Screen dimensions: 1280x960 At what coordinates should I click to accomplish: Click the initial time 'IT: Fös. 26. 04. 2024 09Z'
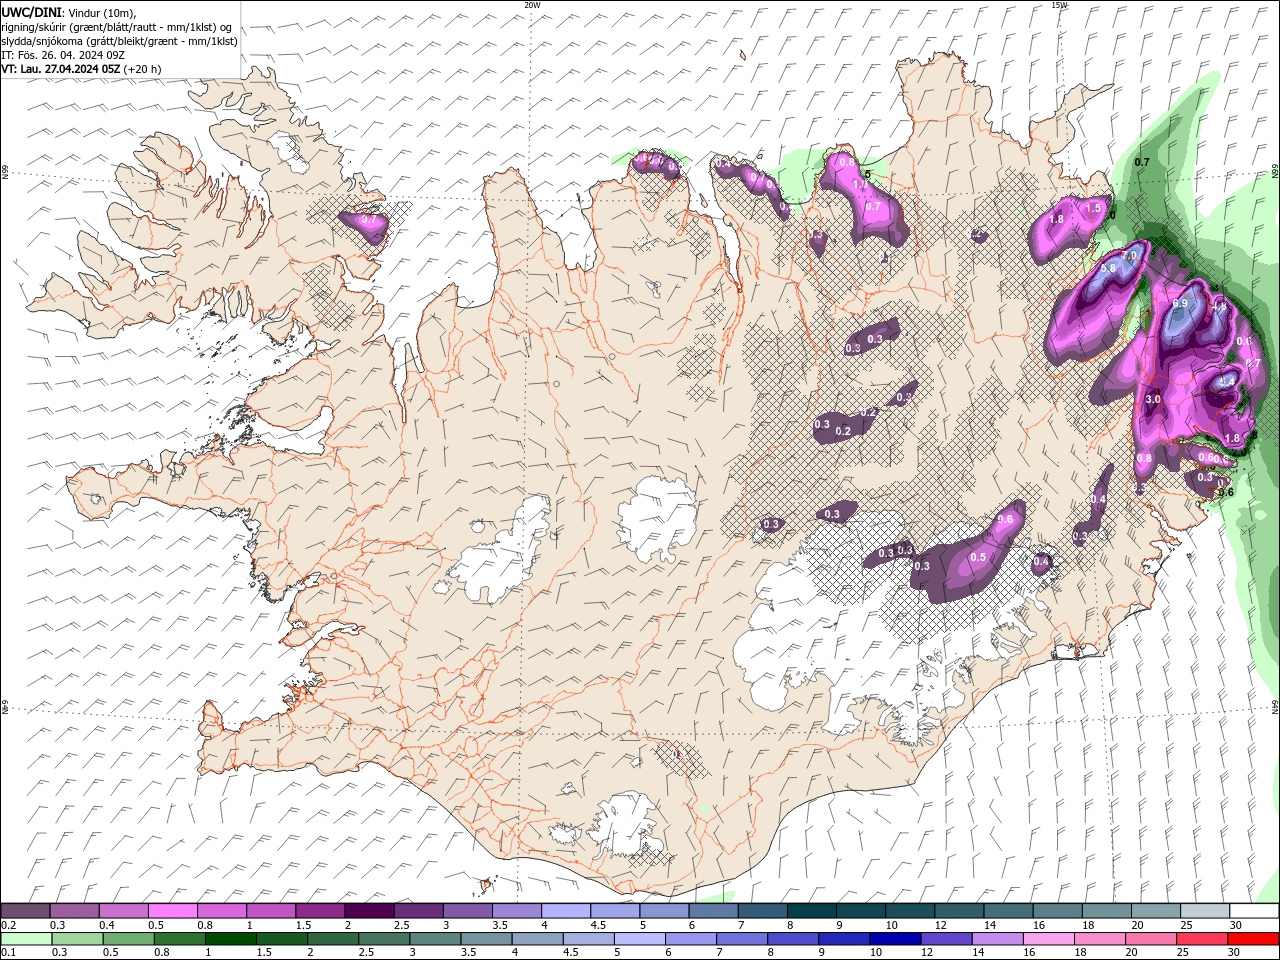63,55
